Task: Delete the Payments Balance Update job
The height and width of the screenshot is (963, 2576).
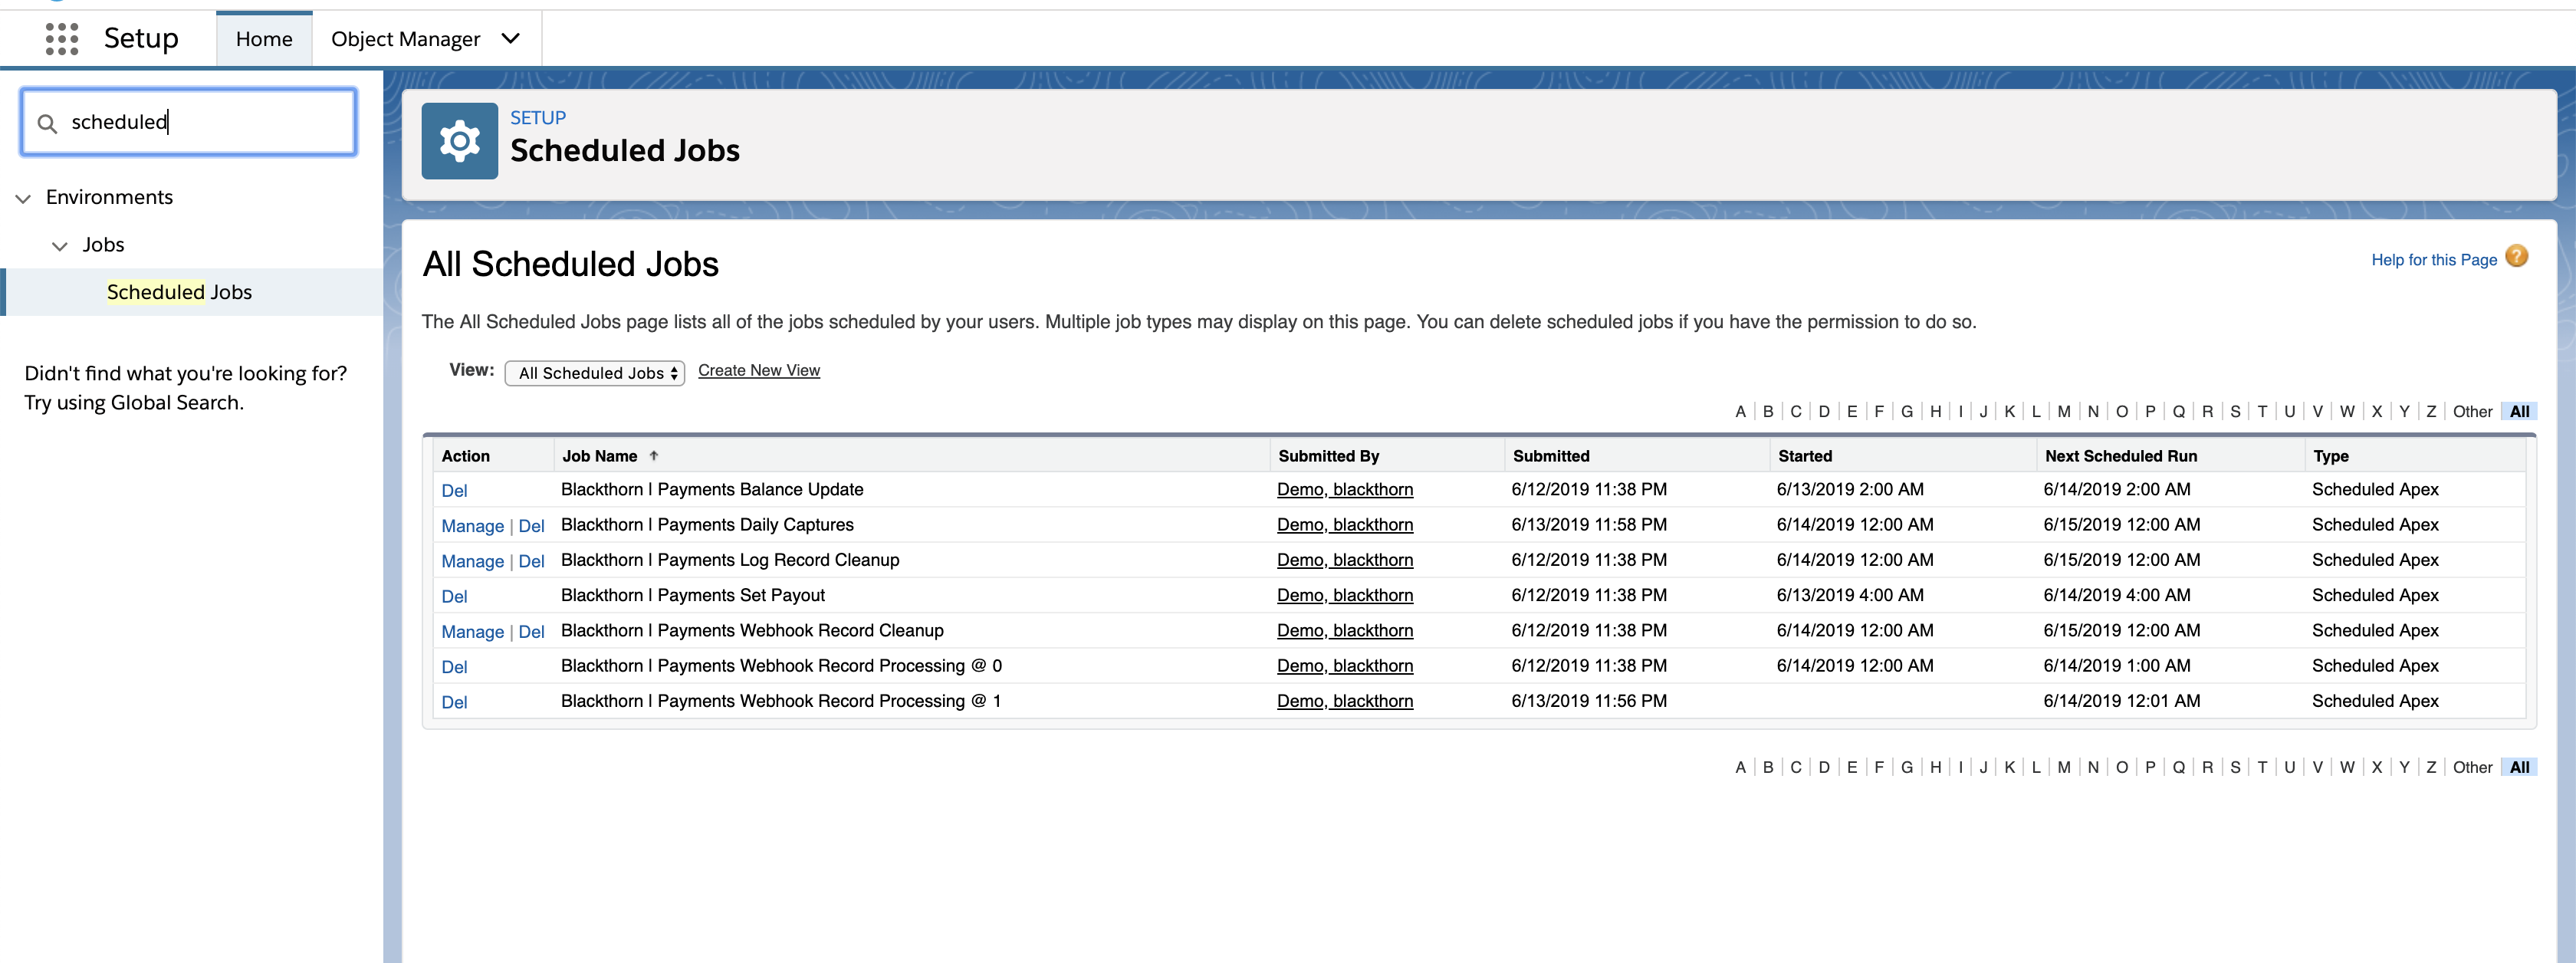Action: (454, 491)
